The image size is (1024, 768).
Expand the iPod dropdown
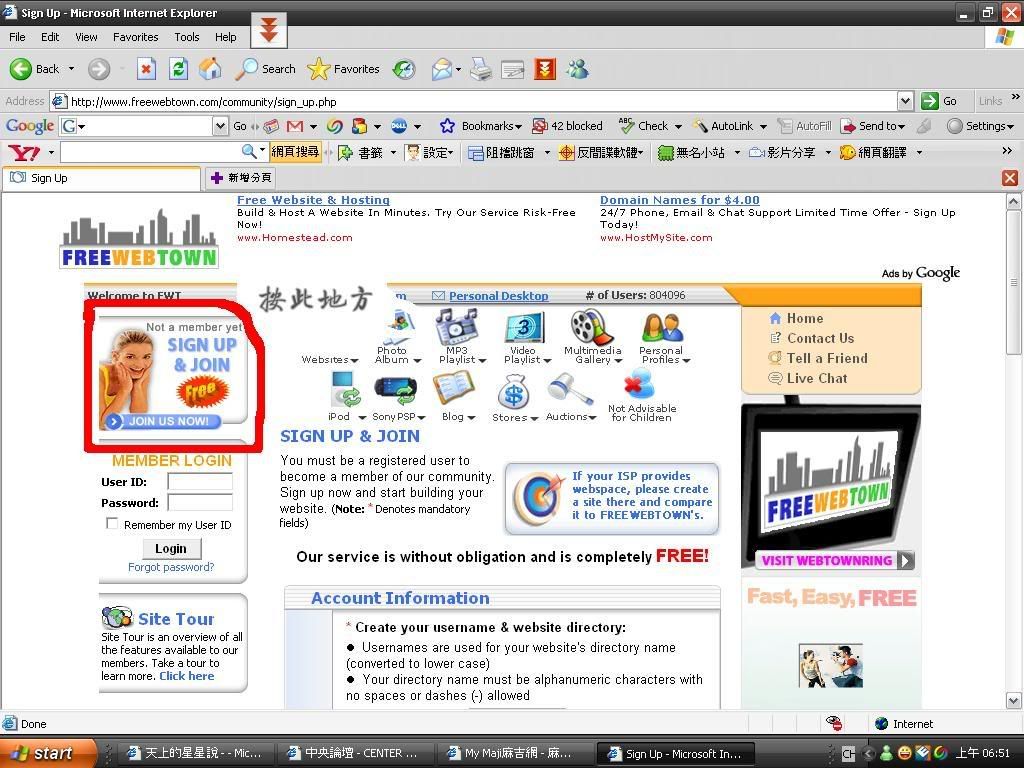tap(362, 417)
